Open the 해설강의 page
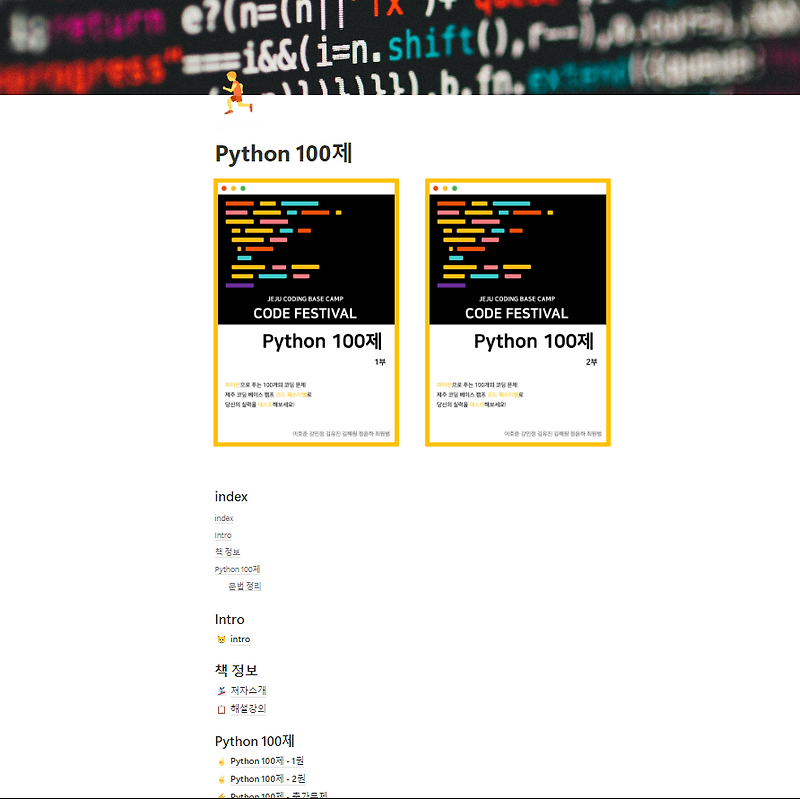Screen dimensions: 800x799 pos(250,707)
